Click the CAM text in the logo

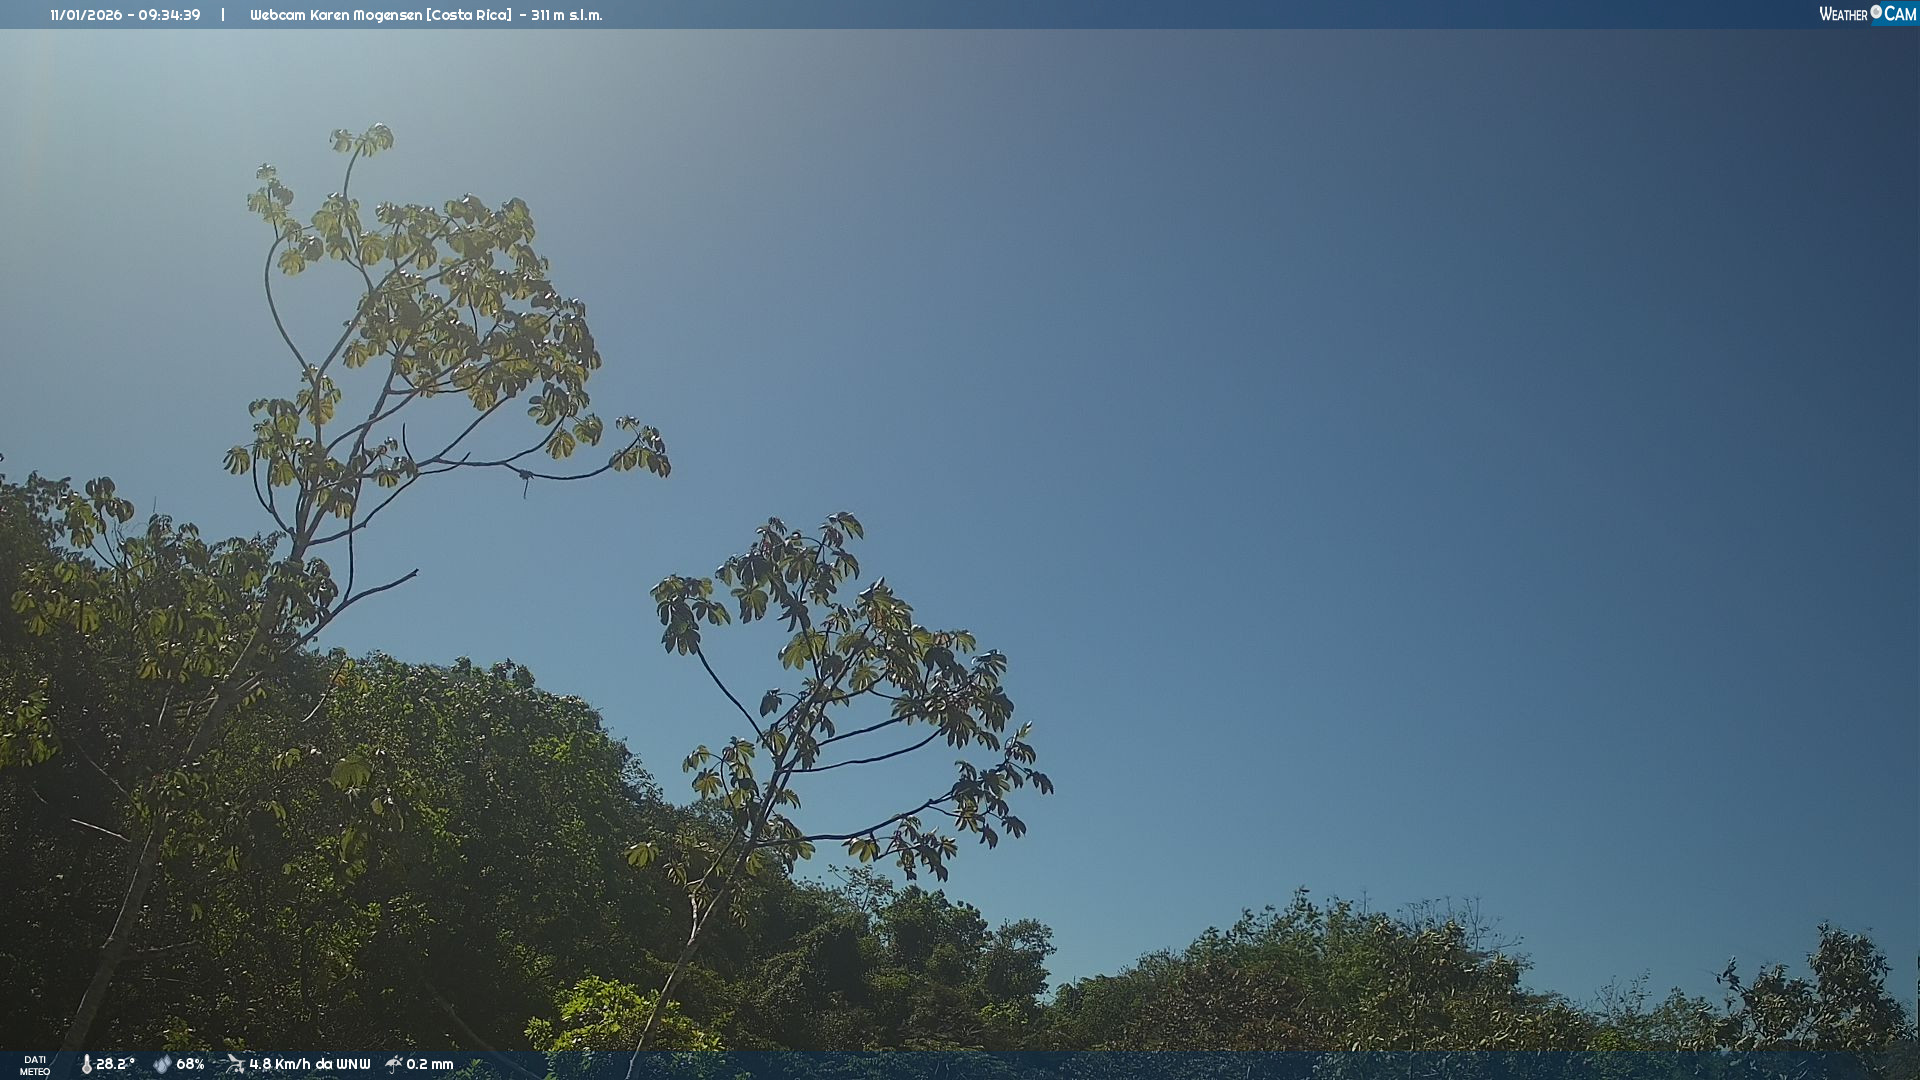[1900, 14]
